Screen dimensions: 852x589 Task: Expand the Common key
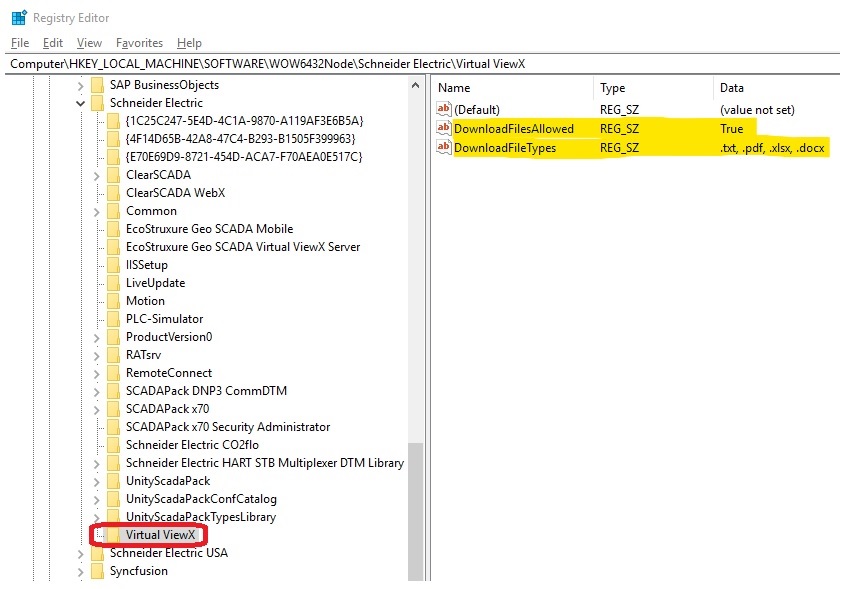click(97, 211)
